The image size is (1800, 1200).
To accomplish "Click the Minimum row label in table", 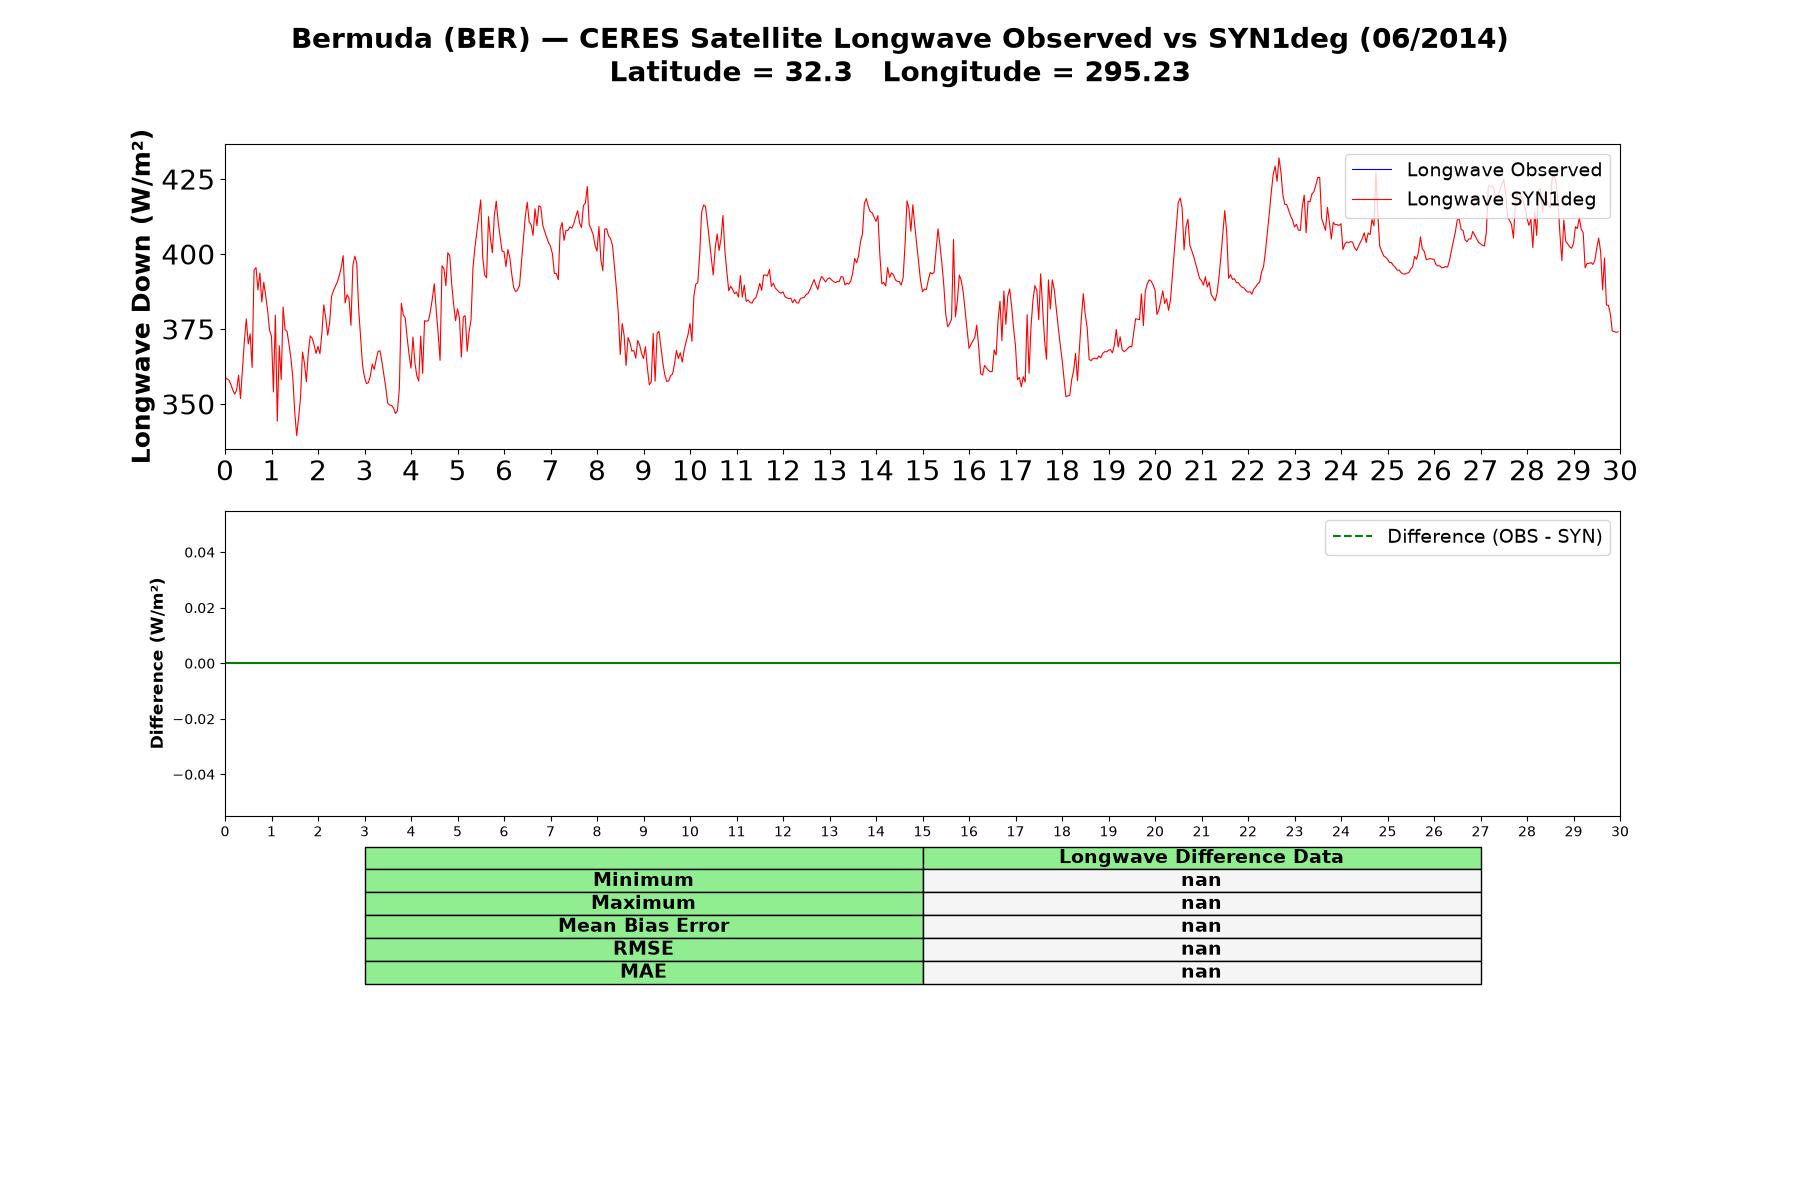I will (643, 880).
